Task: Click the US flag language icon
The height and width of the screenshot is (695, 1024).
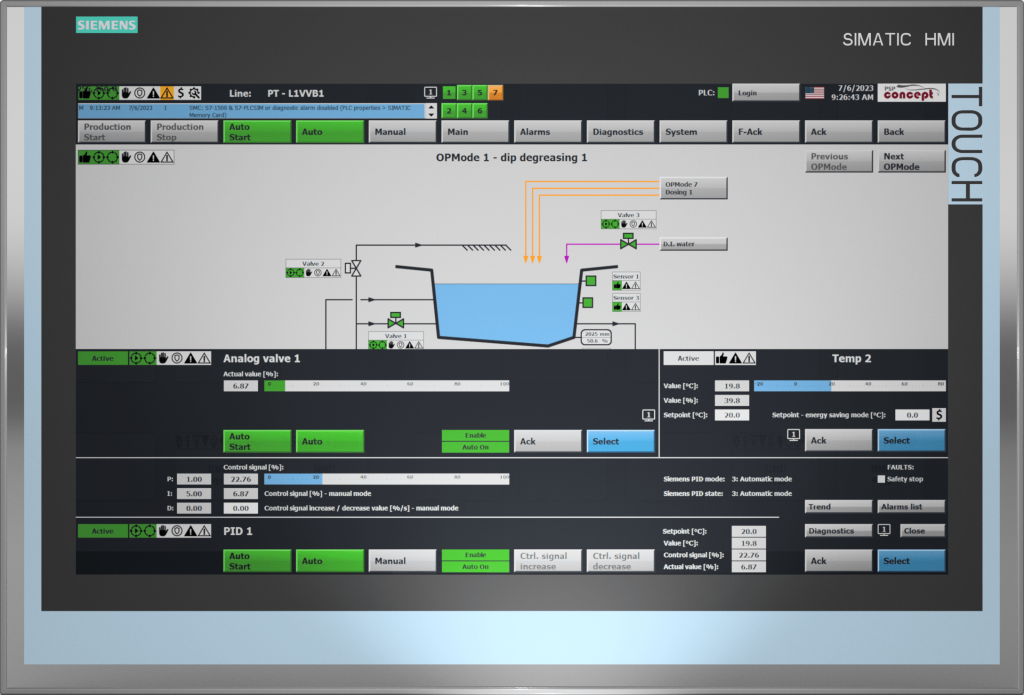Action: pyautogui.click(x=814, y=93)
